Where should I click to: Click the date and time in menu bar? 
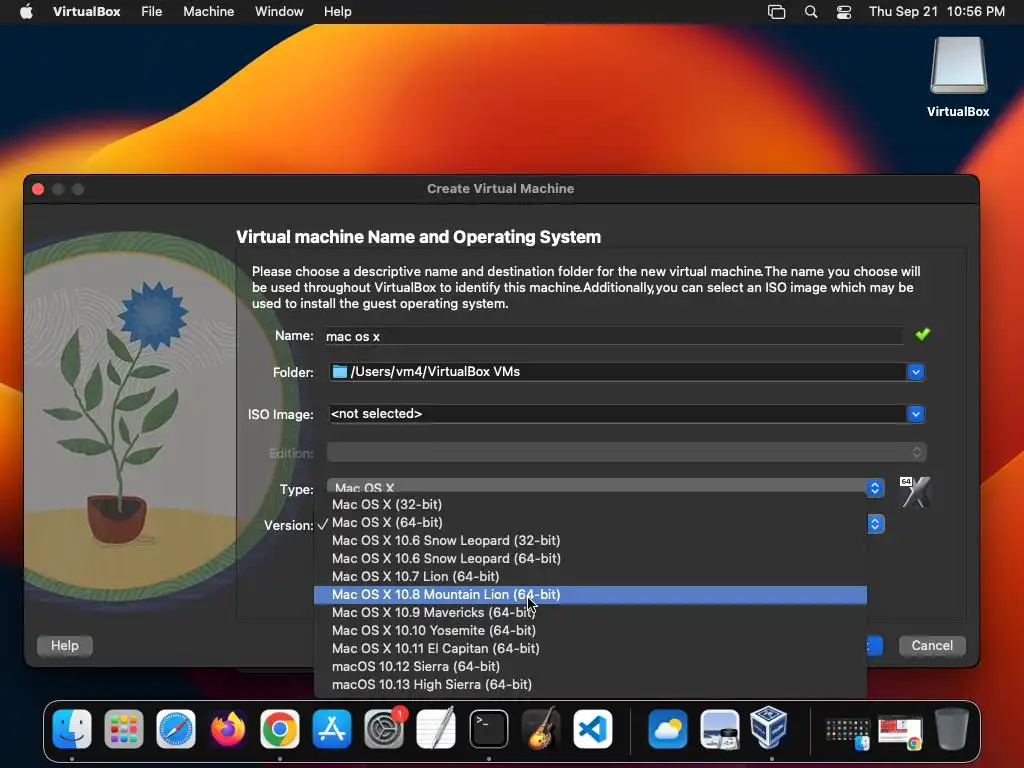point(936,11)
